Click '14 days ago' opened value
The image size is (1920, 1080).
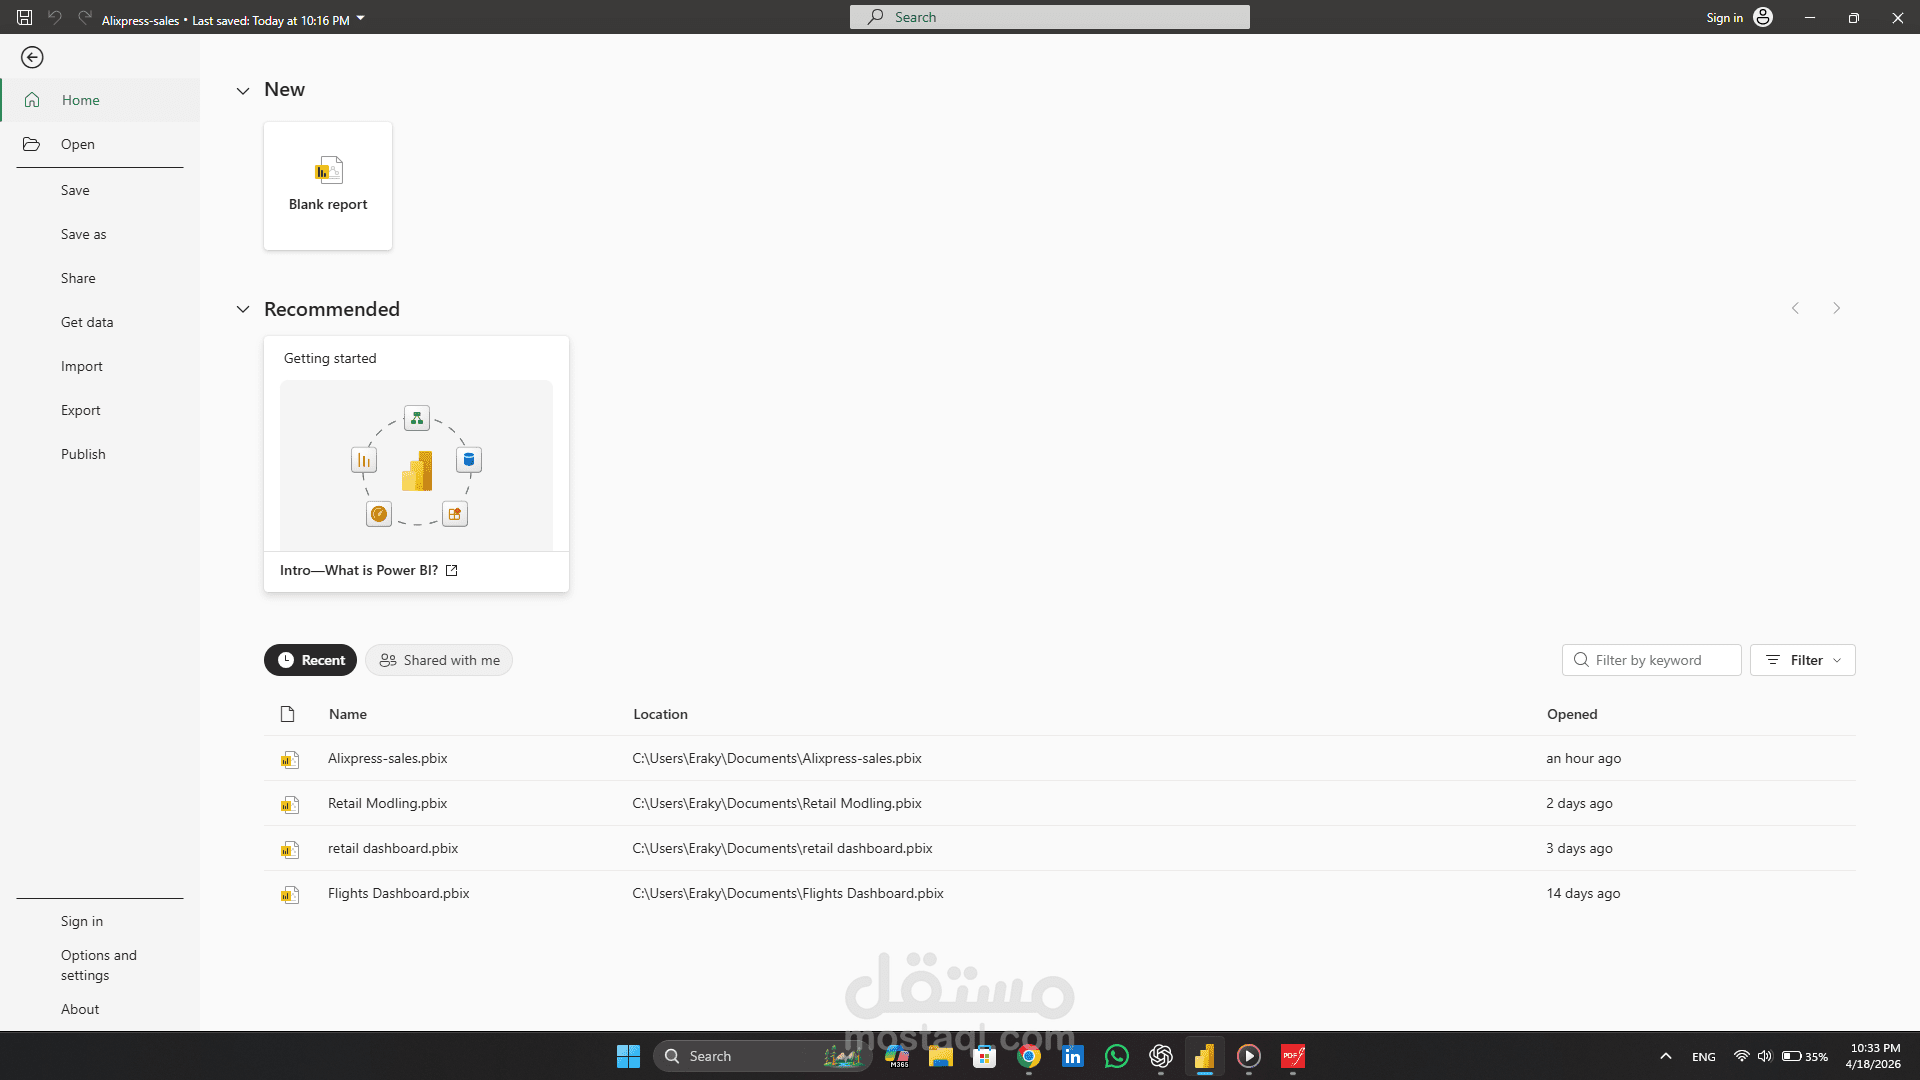click(x=1583, y=893)
